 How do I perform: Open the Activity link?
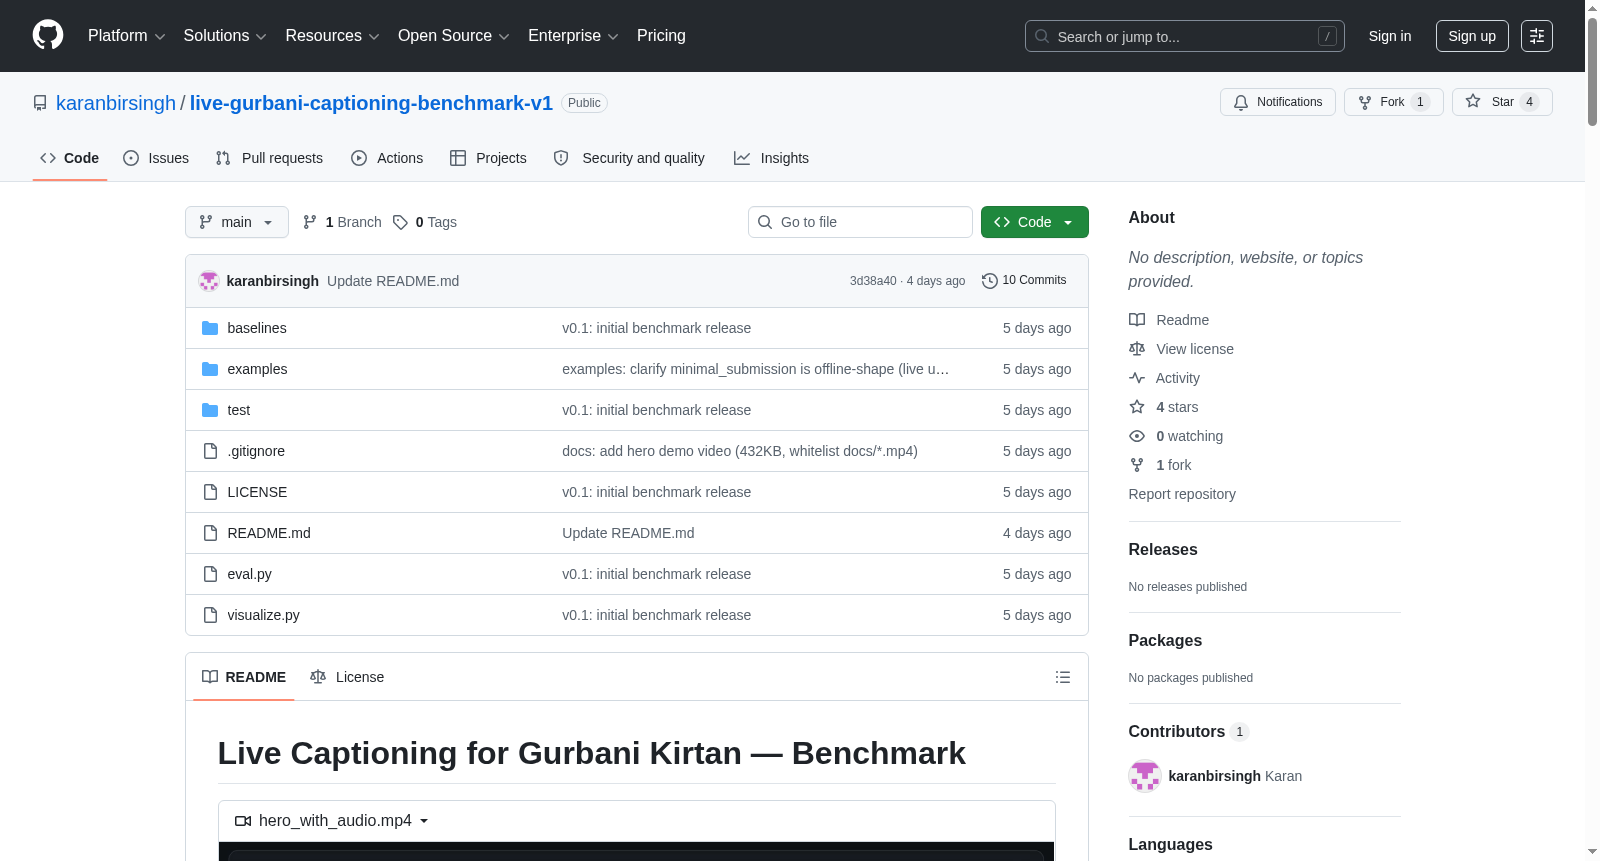1164,378
